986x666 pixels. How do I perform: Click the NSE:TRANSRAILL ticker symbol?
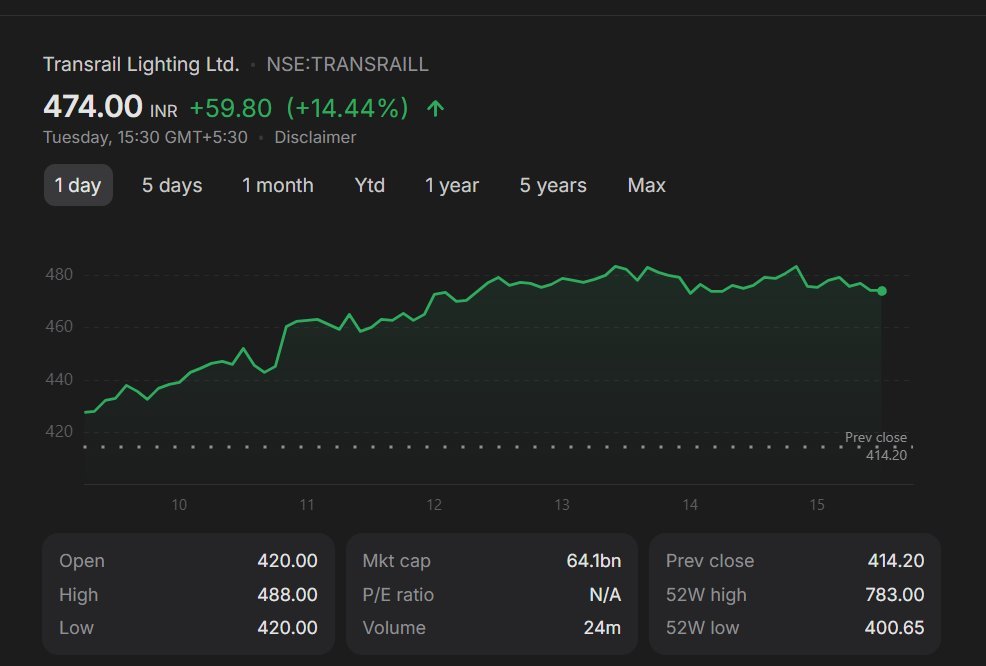click(x=347, y=64)
